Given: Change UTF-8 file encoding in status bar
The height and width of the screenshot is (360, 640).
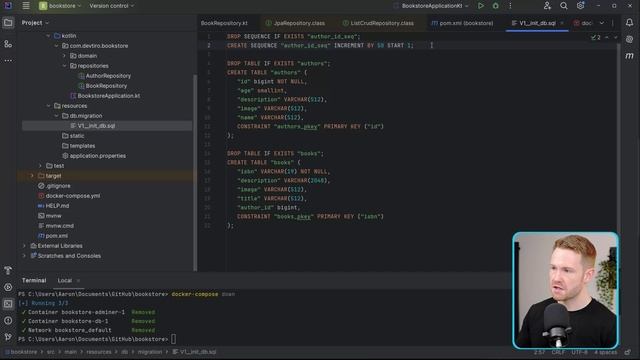Looking at the screenshot, I should click(x=579, y=352).
